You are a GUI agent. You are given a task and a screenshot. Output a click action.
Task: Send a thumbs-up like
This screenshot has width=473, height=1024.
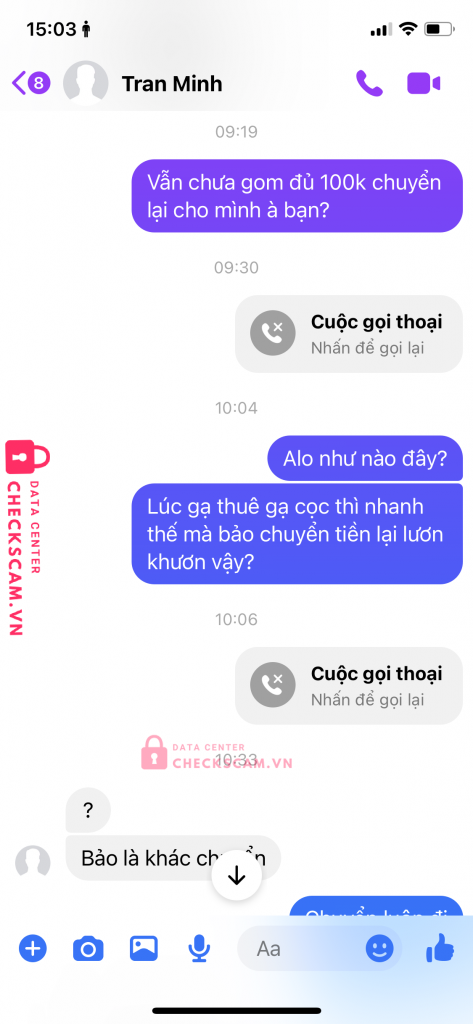[x=440, y=947]
